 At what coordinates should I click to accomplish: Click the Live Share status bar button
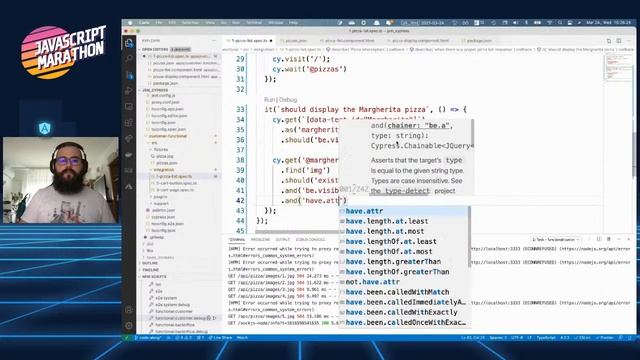[x=220, y=338]
